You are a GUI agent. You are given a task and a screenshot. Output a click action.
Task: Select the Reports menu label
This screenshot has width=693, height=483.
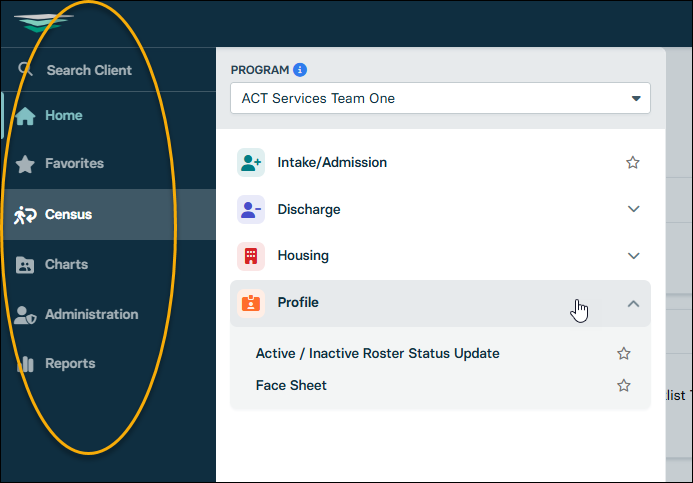pos(70,364)
